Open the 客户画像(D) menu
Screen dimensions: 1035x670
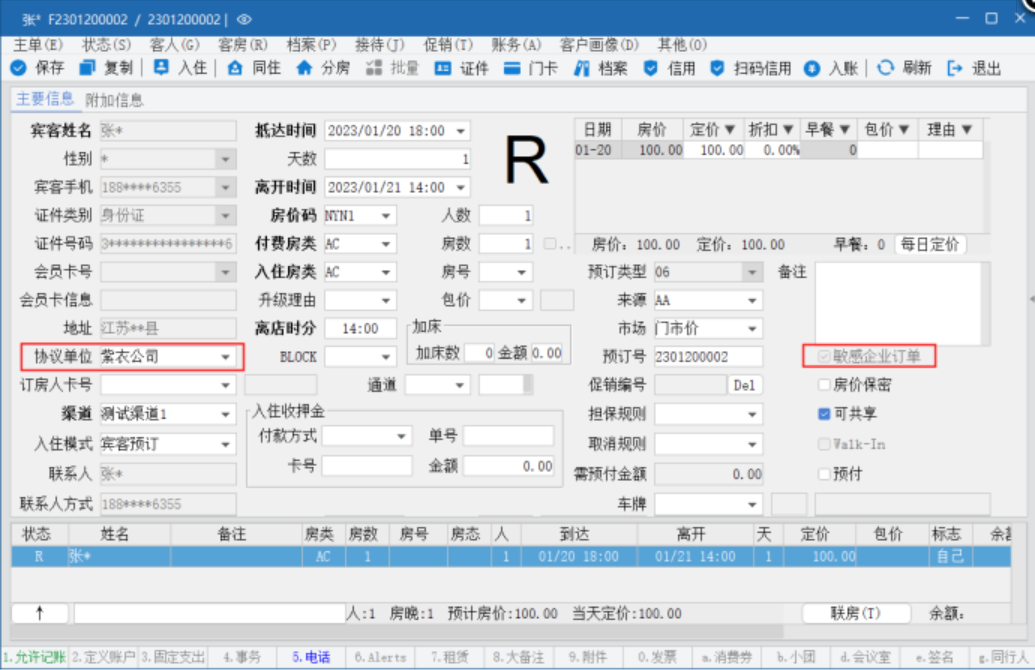tap(599, 44)
